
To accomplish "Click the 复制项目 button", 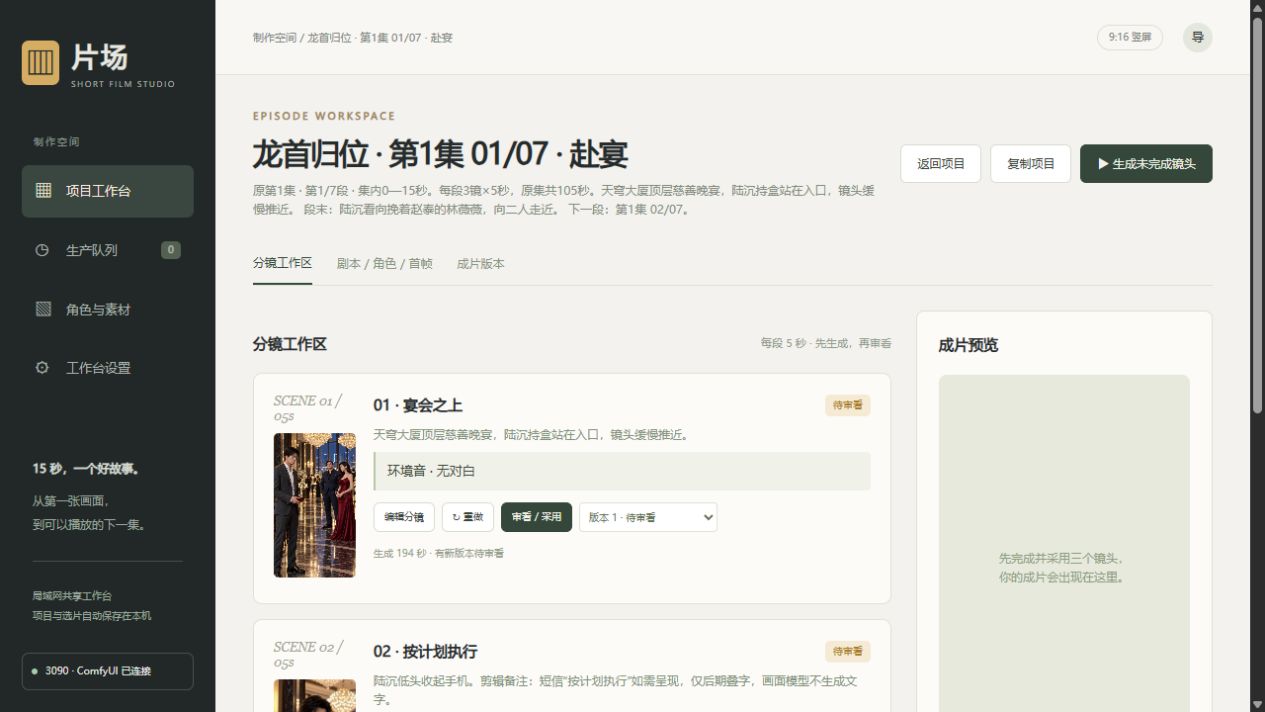I will [1031, 164].
